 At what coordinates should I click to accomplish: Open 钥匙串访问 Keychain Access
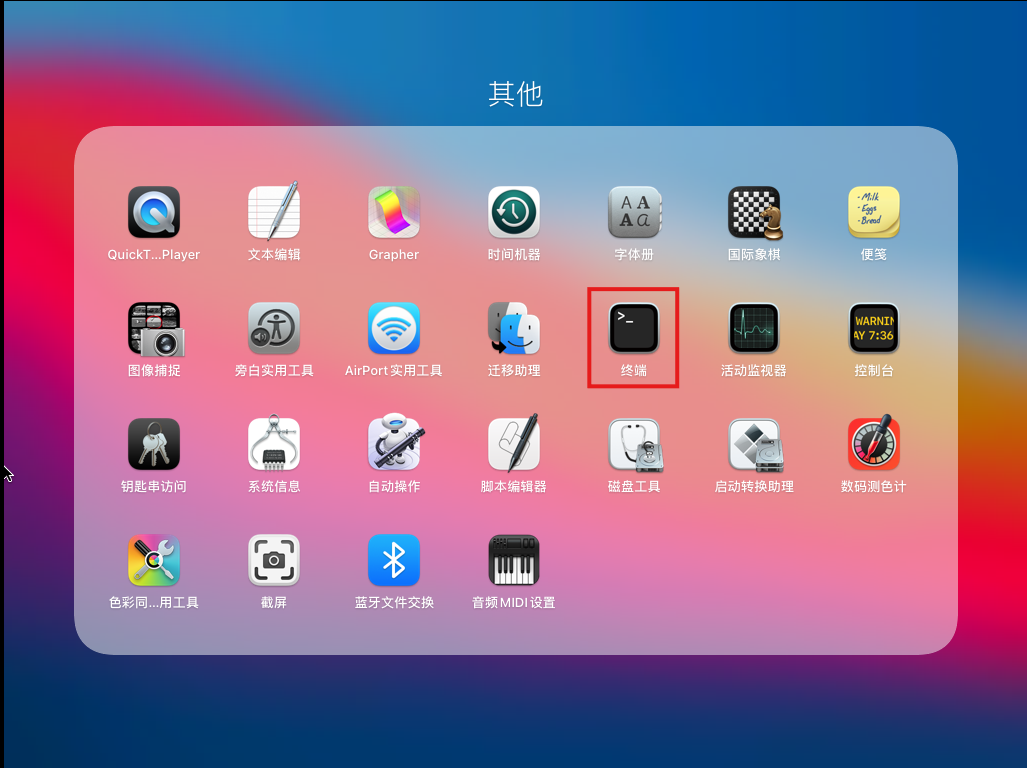pos(154,444)
